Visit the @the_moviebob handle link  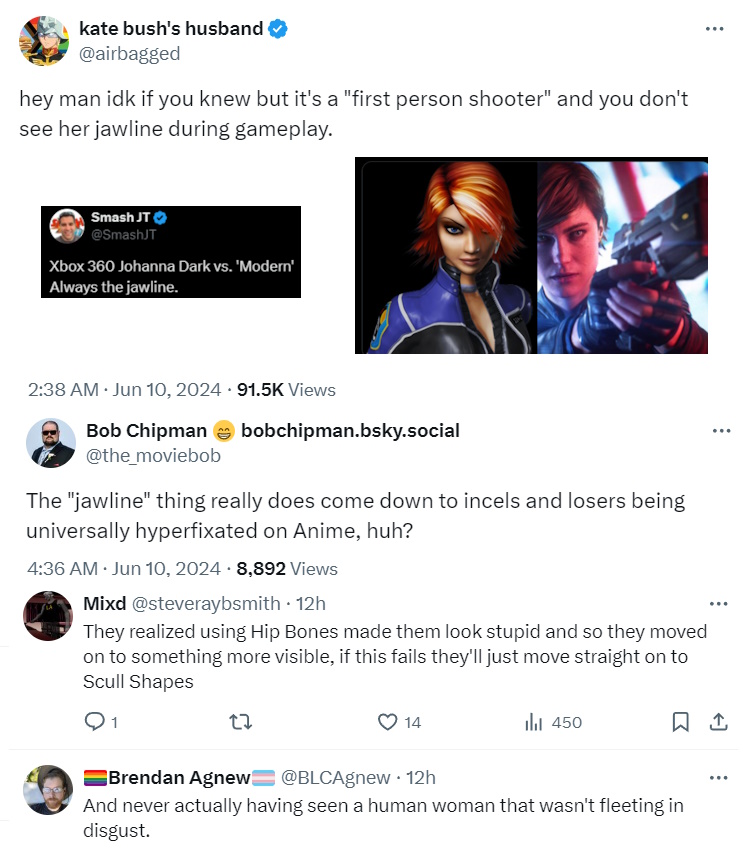pos(153,456)
